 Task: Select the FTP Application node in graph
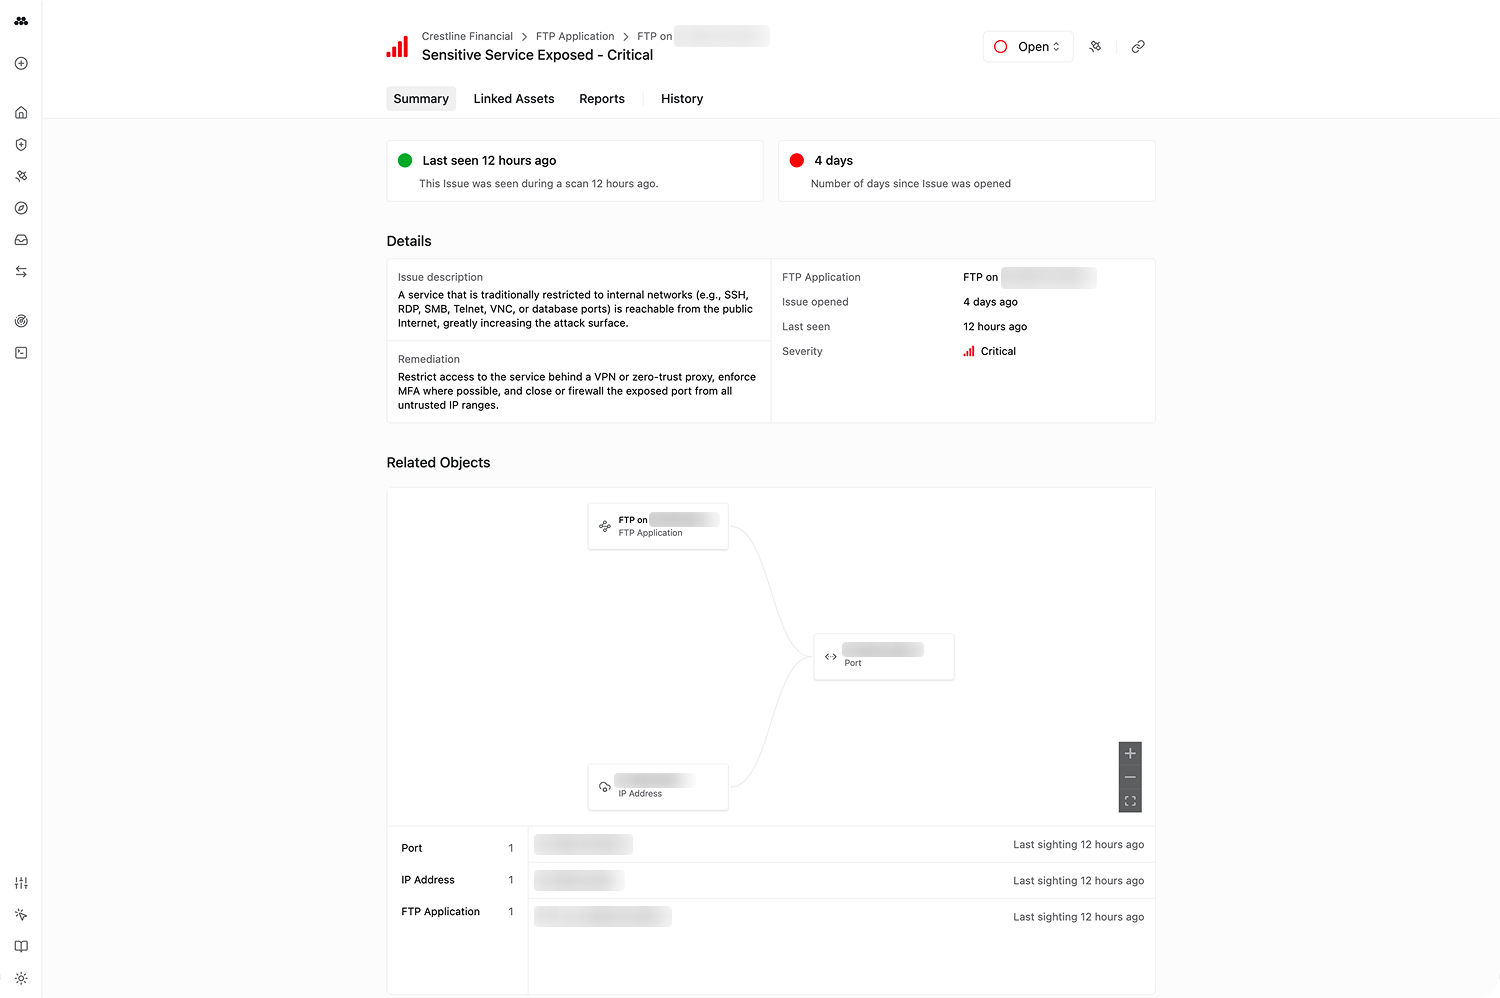[x=658, y=526]
